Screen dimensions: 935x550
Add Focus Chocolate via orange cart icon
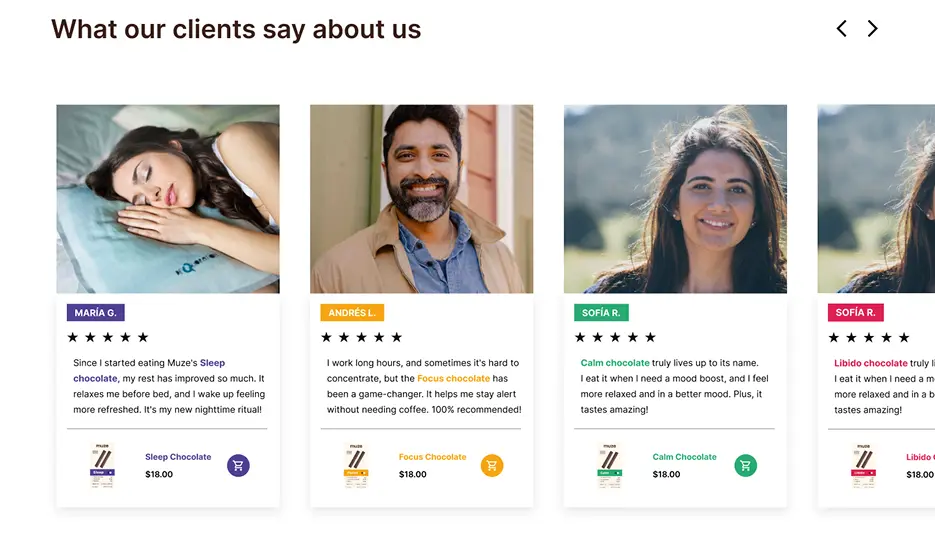point(492,466)
